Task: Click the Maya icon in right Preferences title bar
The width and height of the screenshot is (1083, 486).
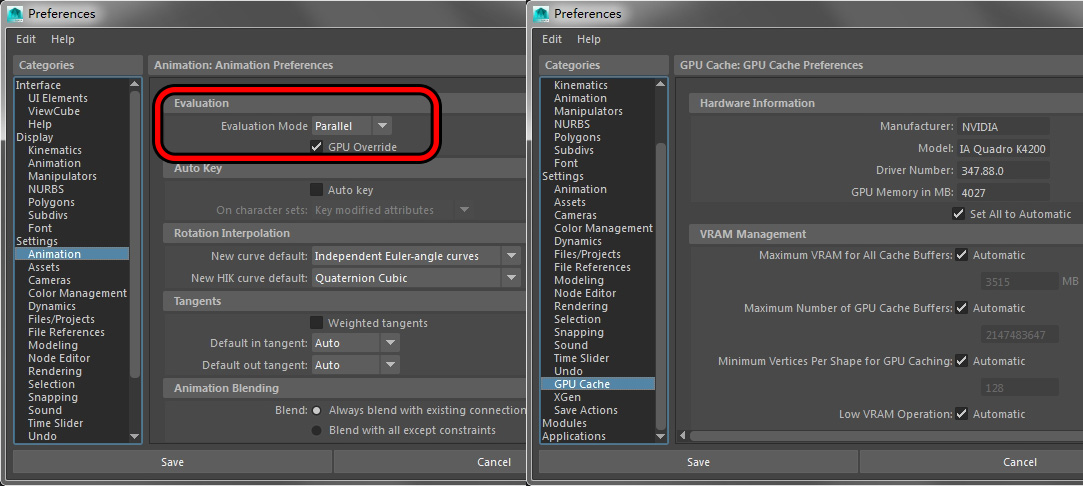Action: coord(542,14)
